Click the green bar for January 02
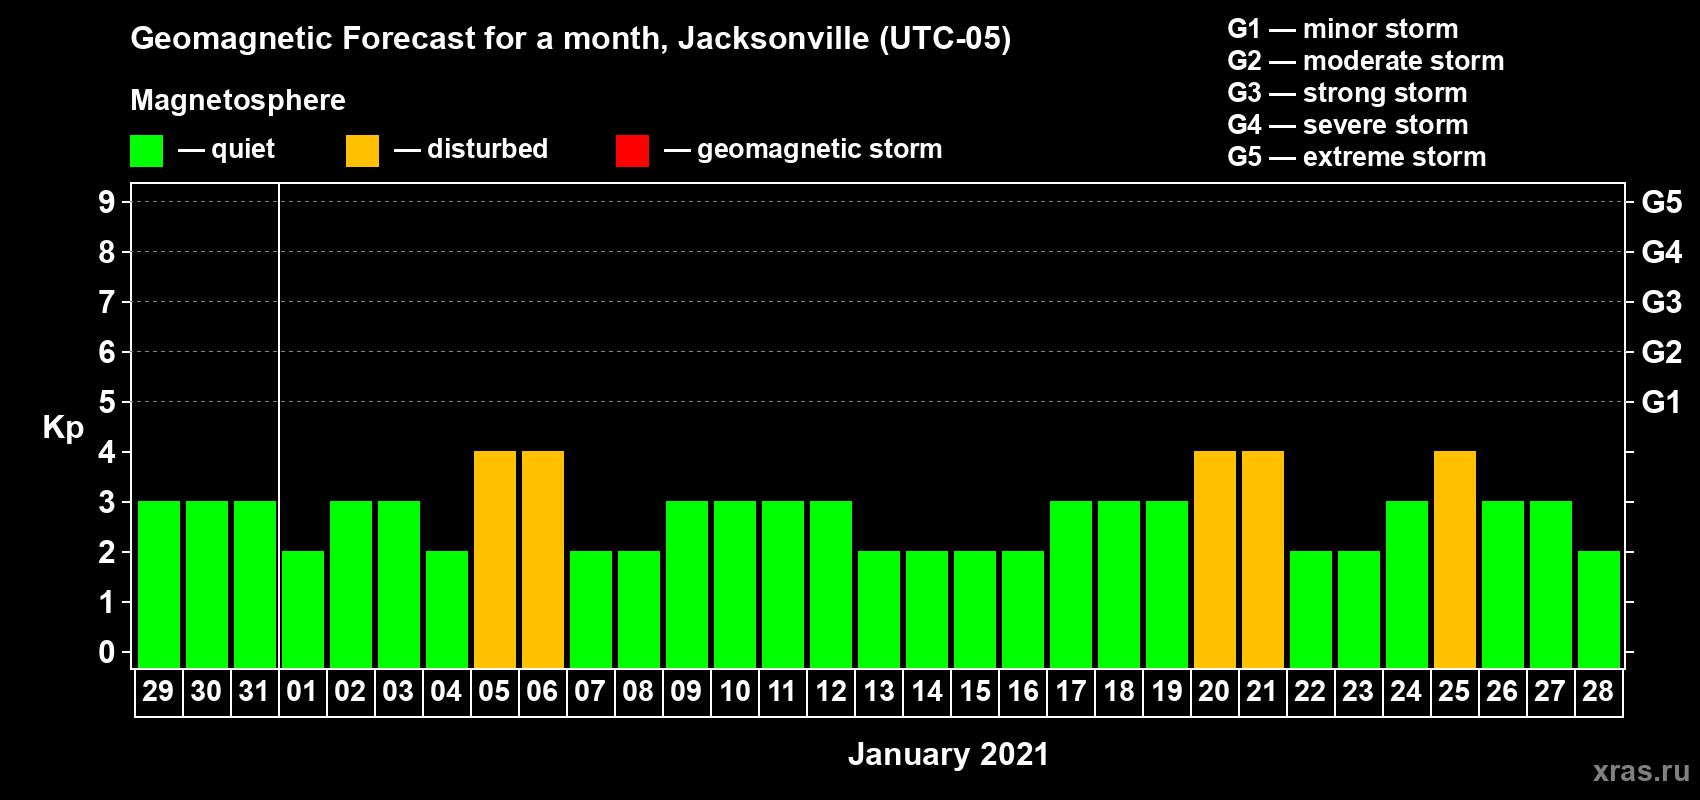The image size is (1700, 800). coord(351,584)
